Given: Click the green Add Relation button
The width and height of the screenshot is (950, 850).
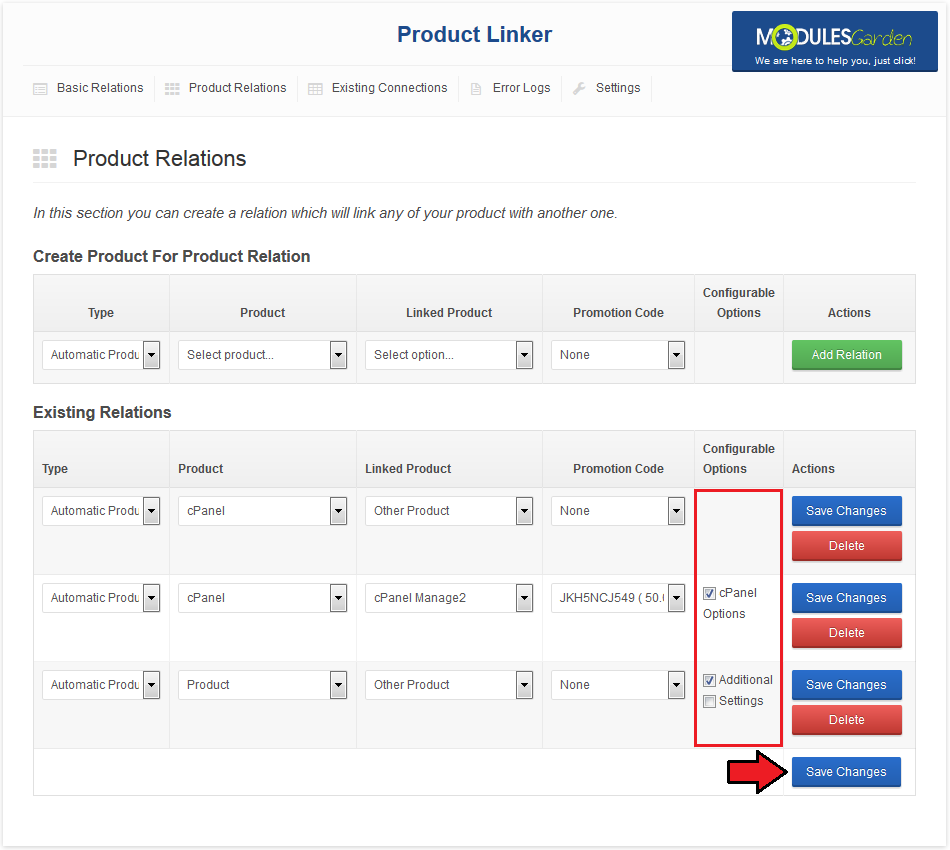Looking at the screenshot, I should [x=846, y=355].
